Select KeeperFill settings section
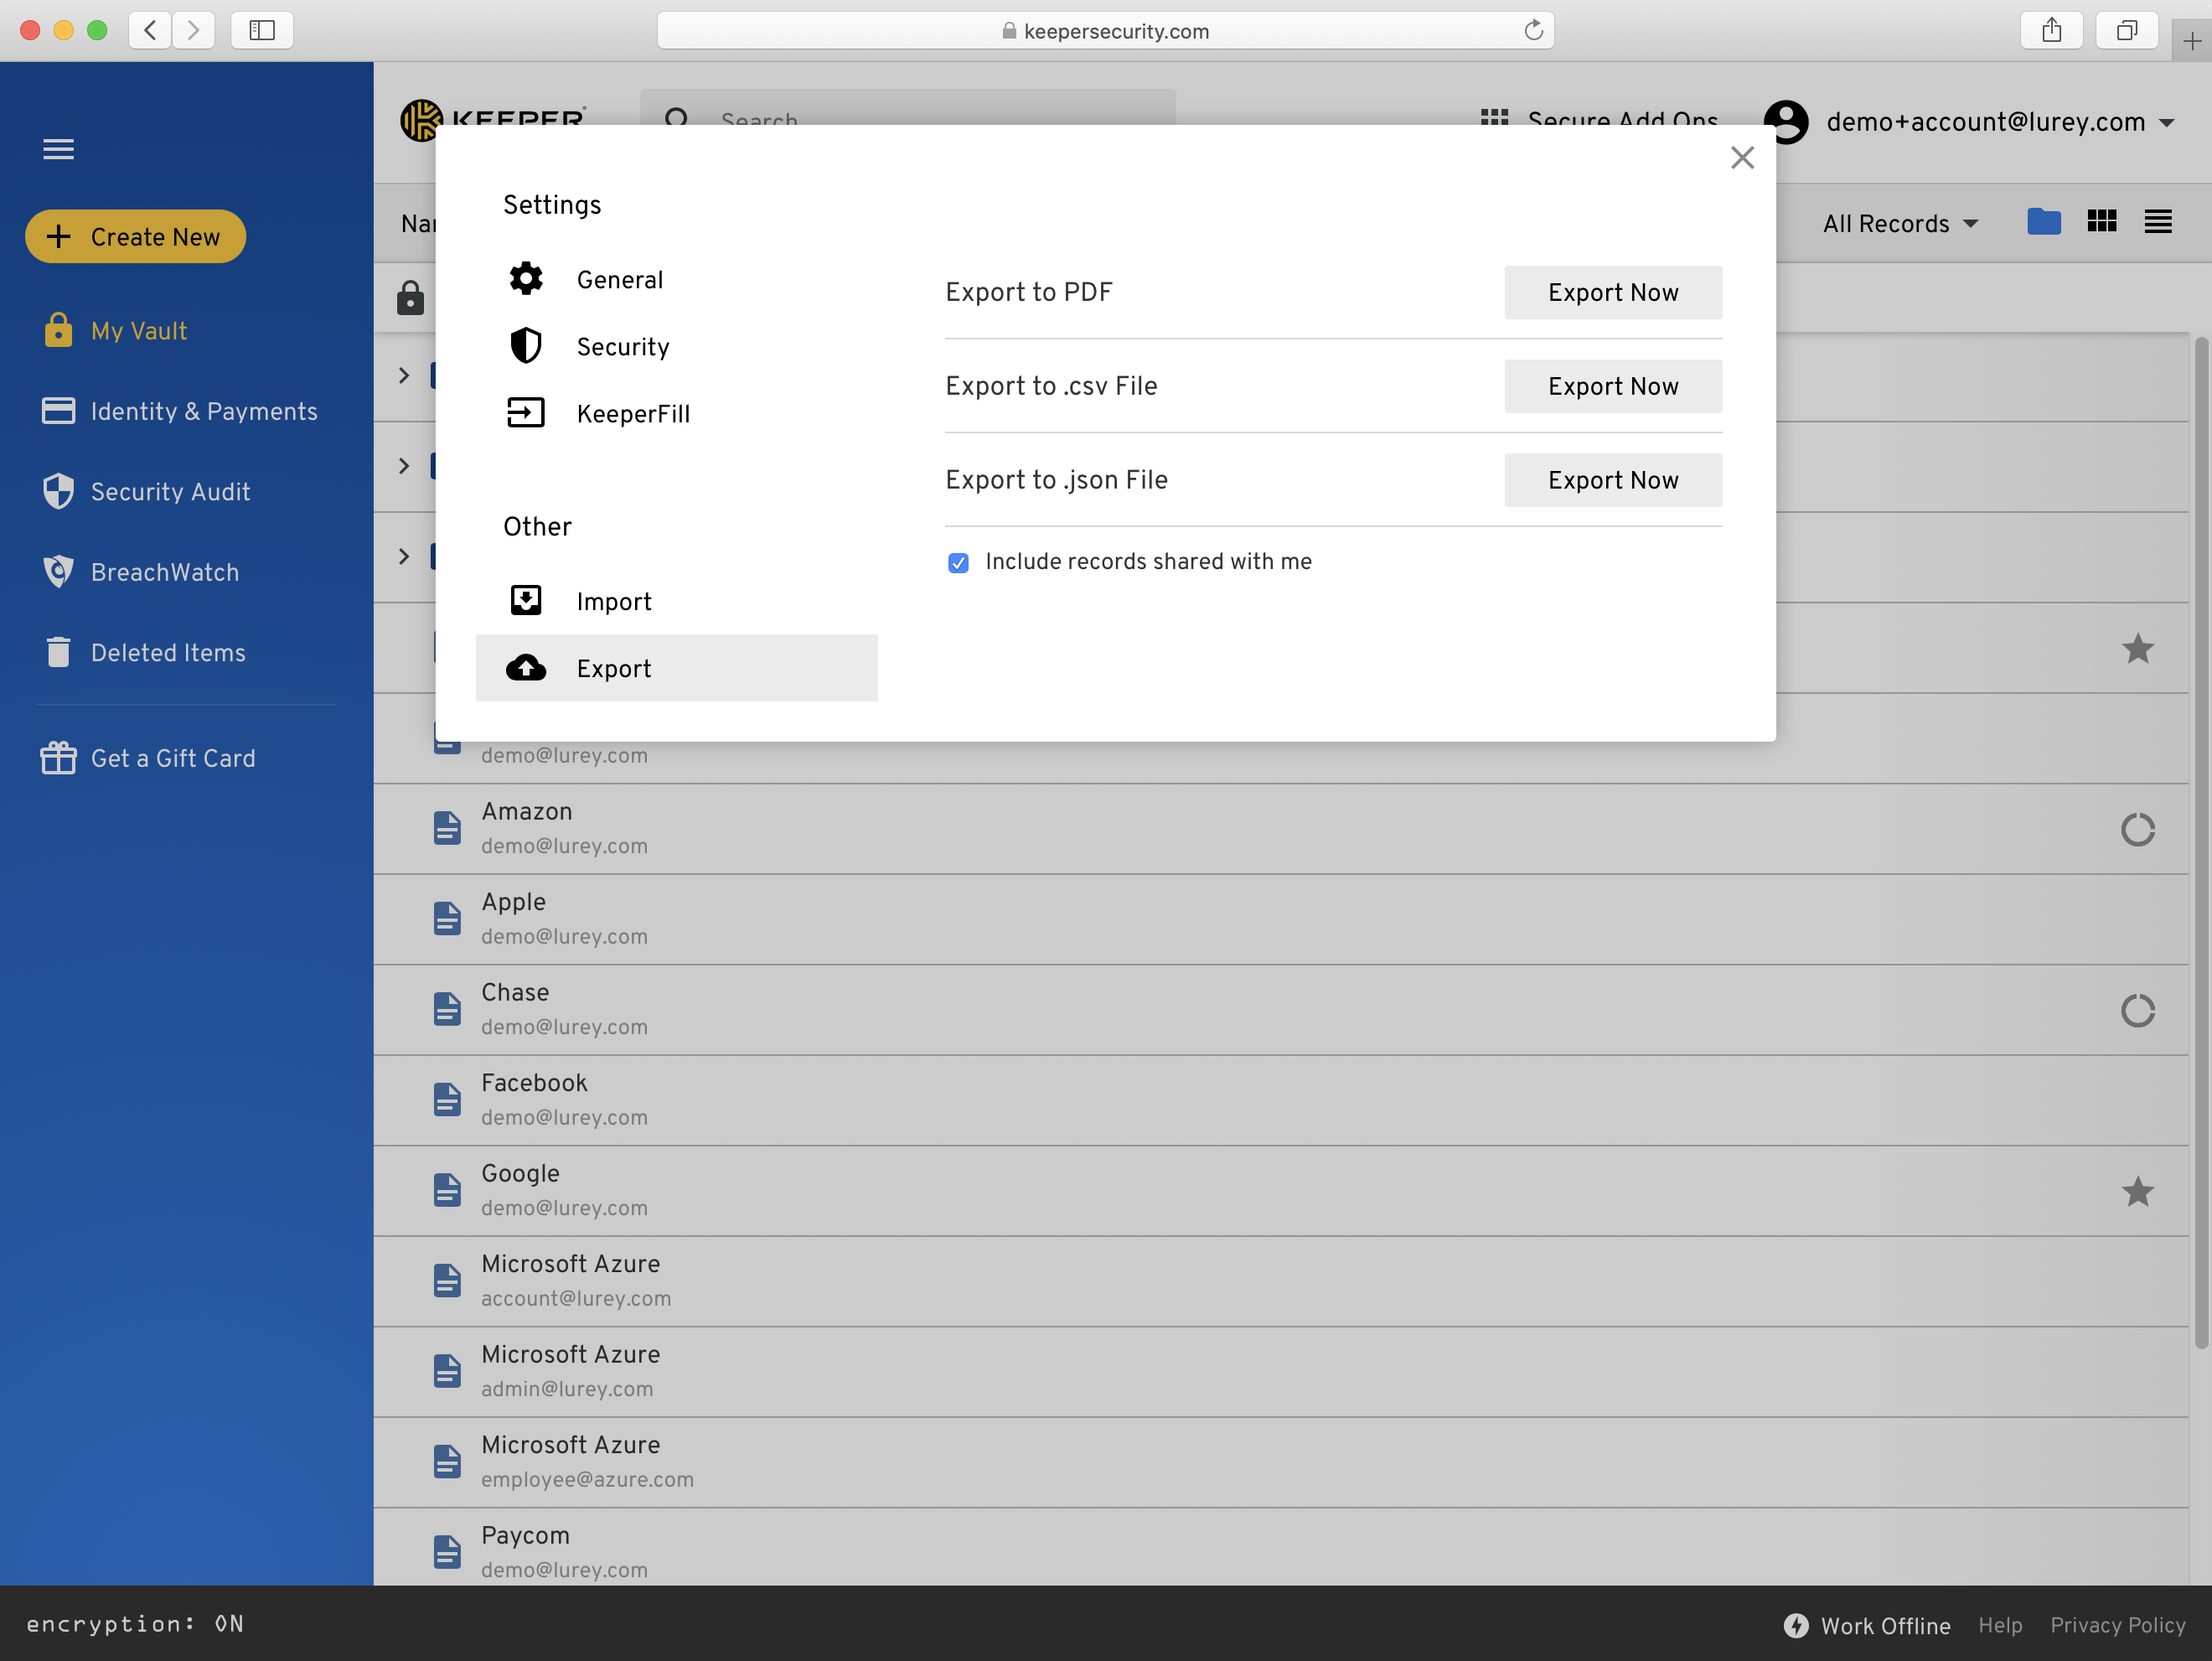 [677, 413]
